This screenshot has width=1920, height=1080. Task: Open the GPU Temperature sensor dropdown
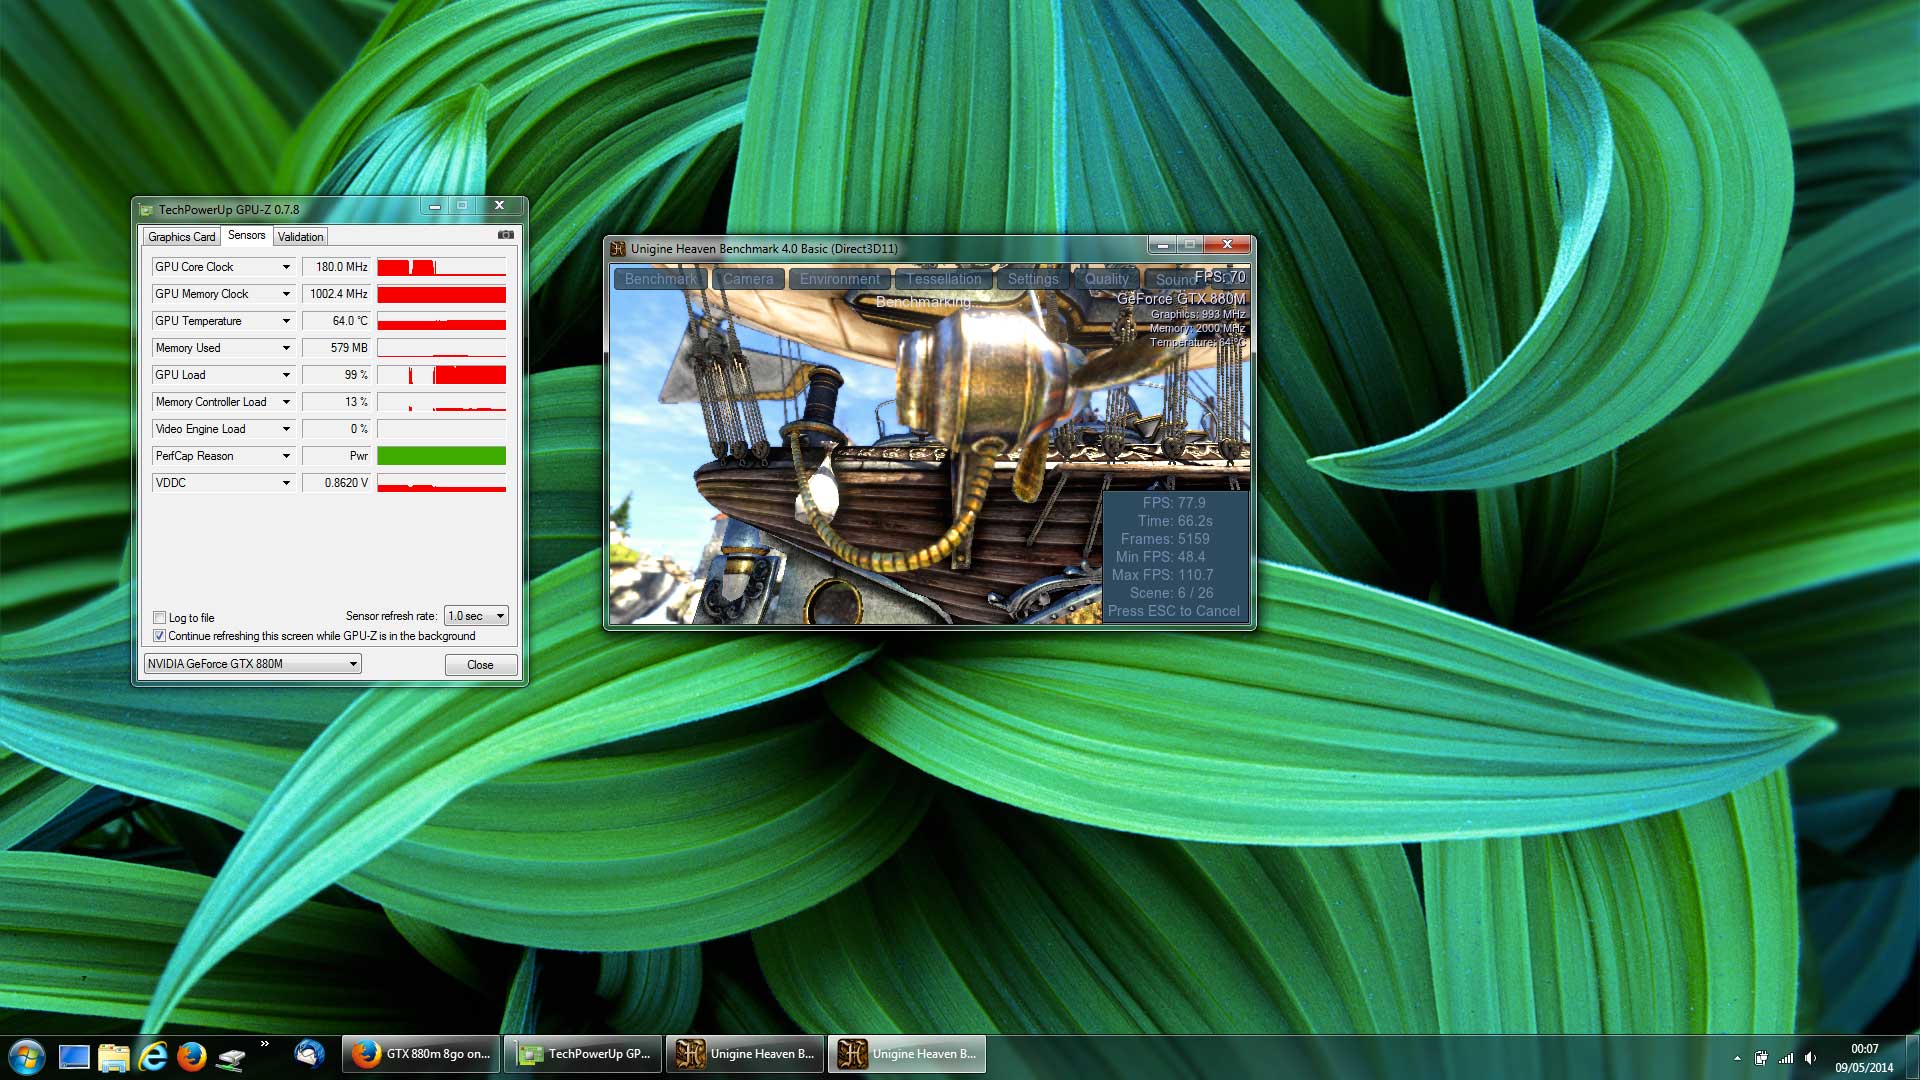pos(285,321)
